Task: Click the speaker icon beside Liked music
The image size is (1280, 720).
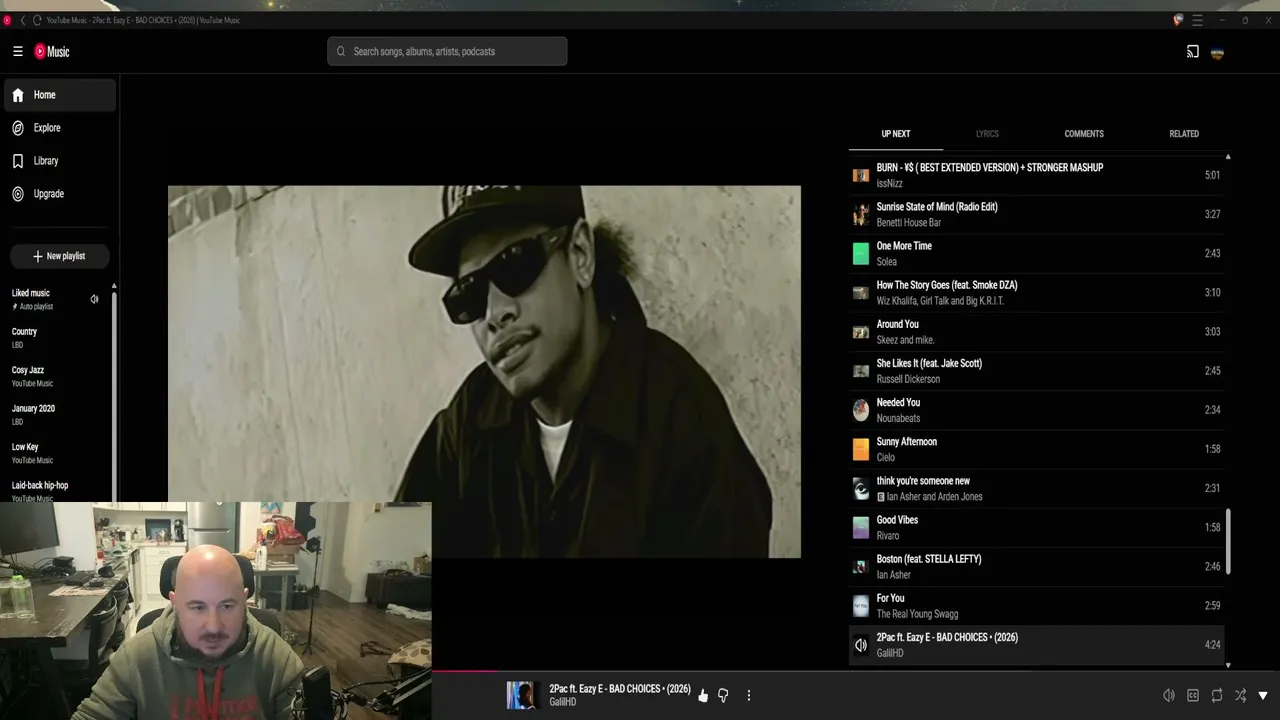Action: 94,299
